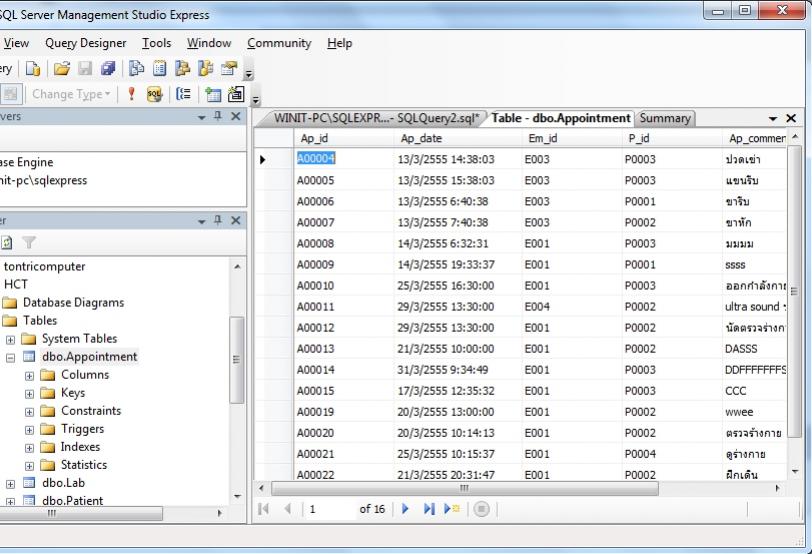This screenshot has width=812, height=554.
Task: Open the View menu
Action: (16, 43)
